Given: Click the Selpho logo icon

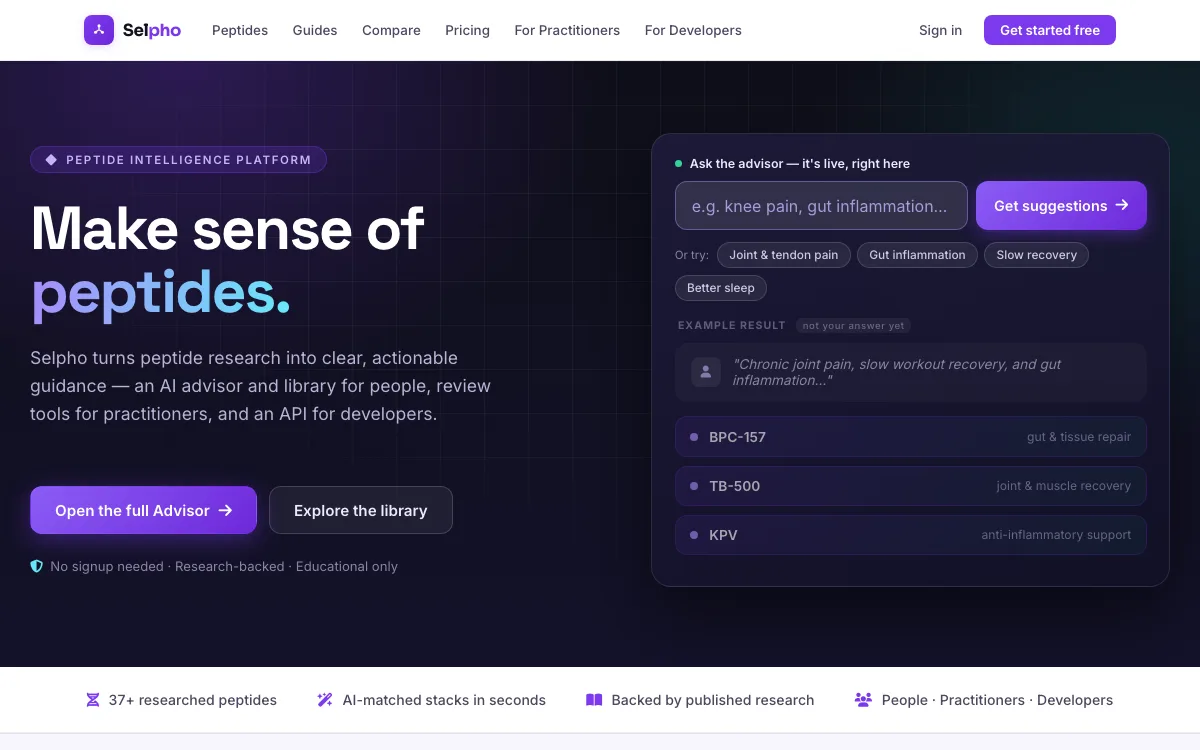Looking at the screenshot, I should pos(99,30).
